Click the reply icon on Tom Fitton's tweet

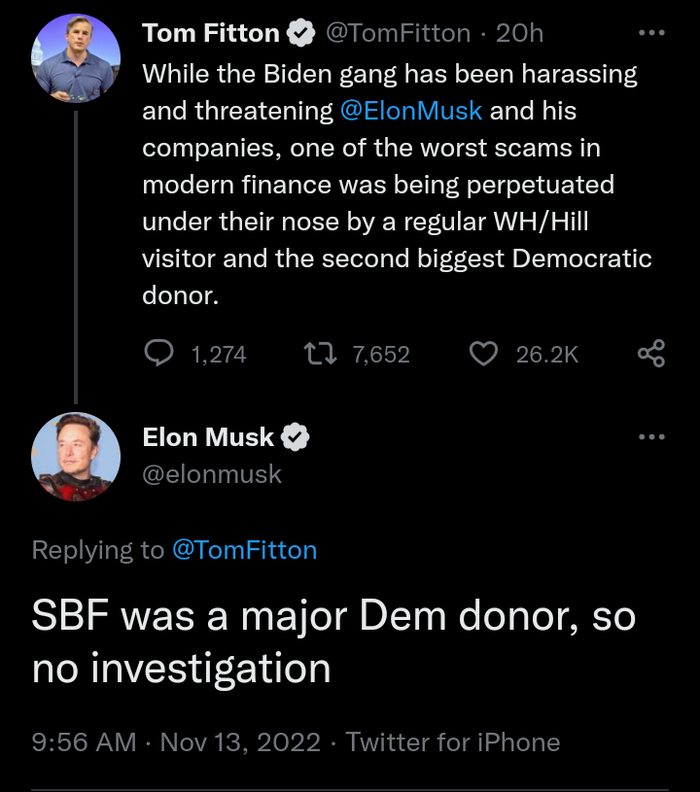(x=160, y=353)
